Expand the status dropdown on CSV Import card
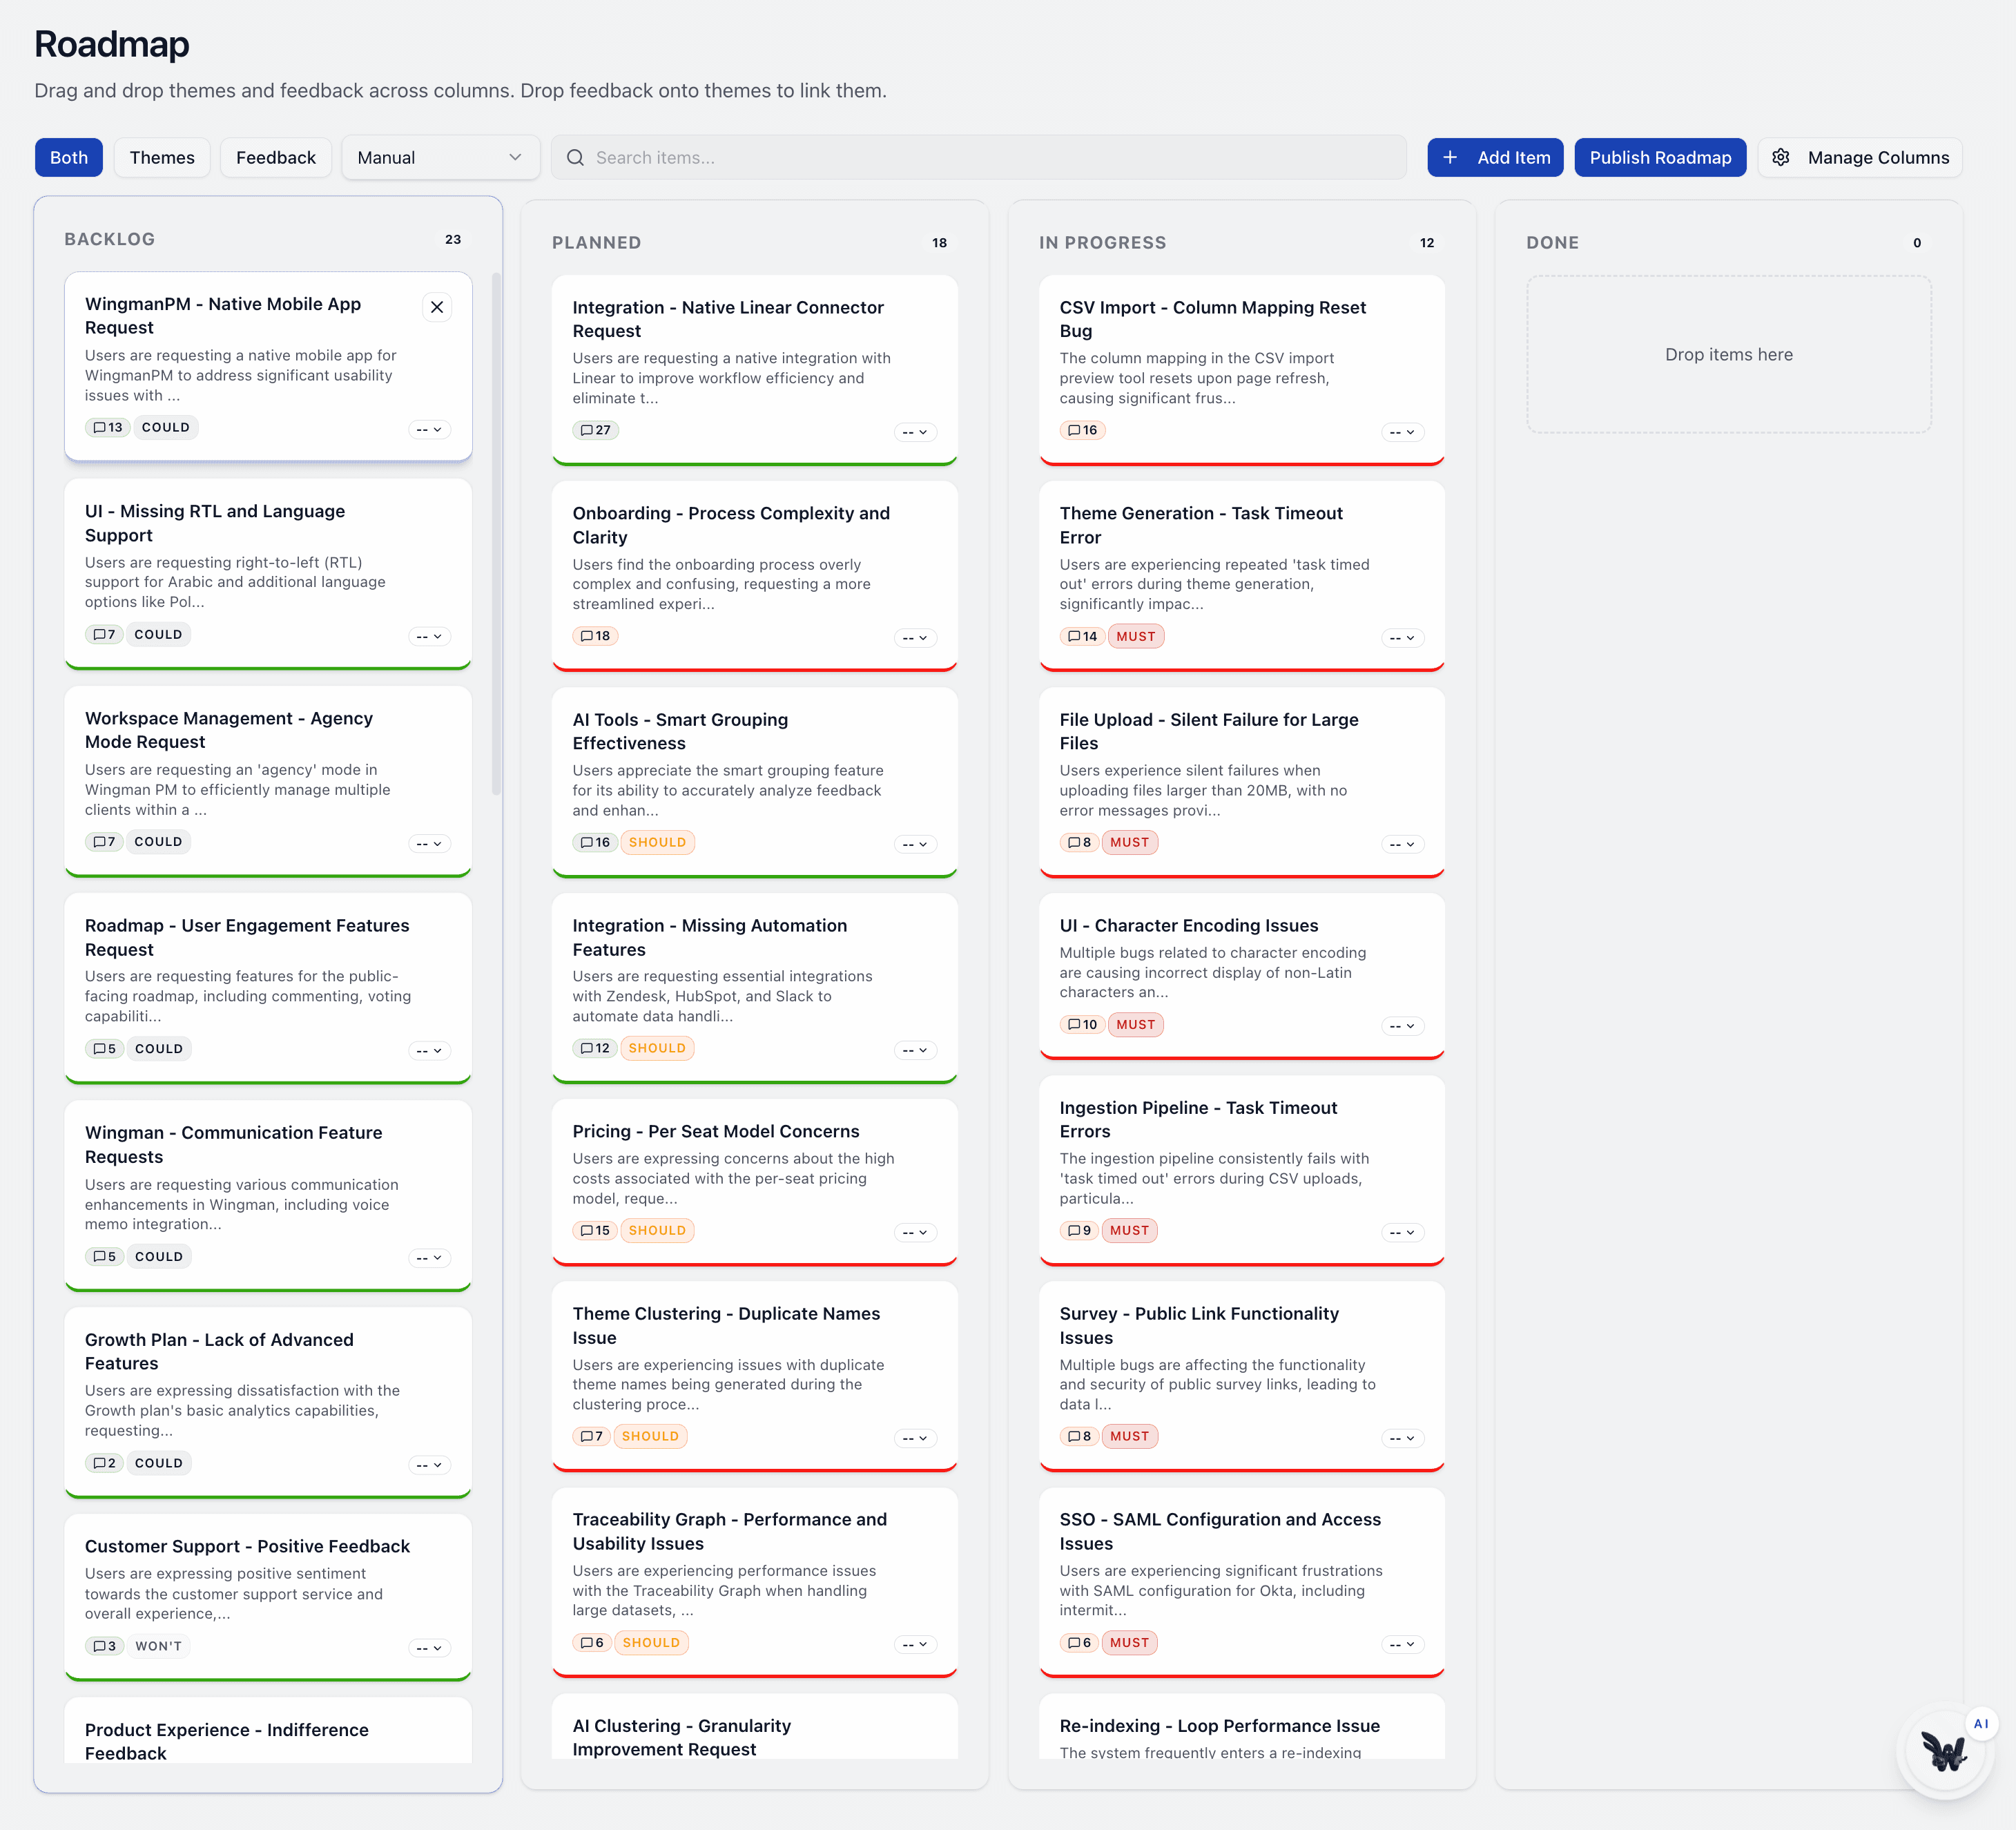2016x1830 pixels. pyautogui.click(x=1403, y=433)
